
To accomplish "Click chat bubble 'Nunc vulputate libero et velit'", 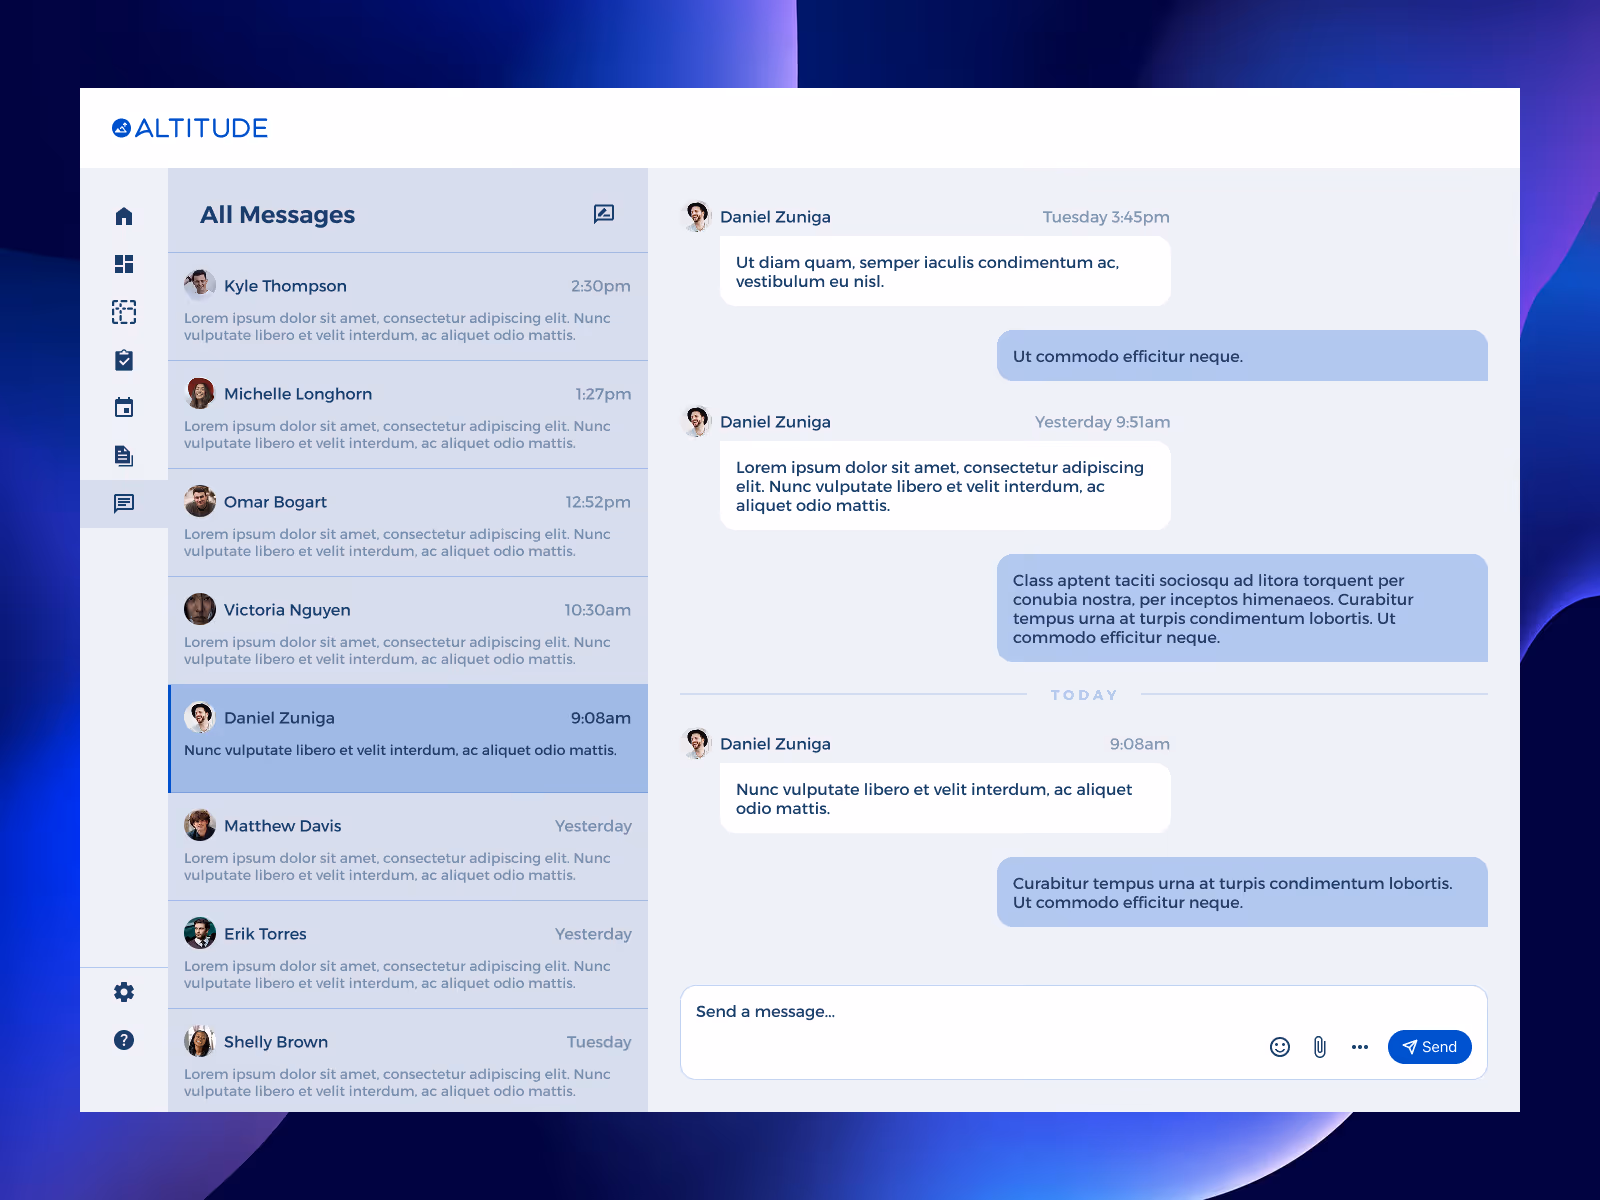I will tap(945, 798).
